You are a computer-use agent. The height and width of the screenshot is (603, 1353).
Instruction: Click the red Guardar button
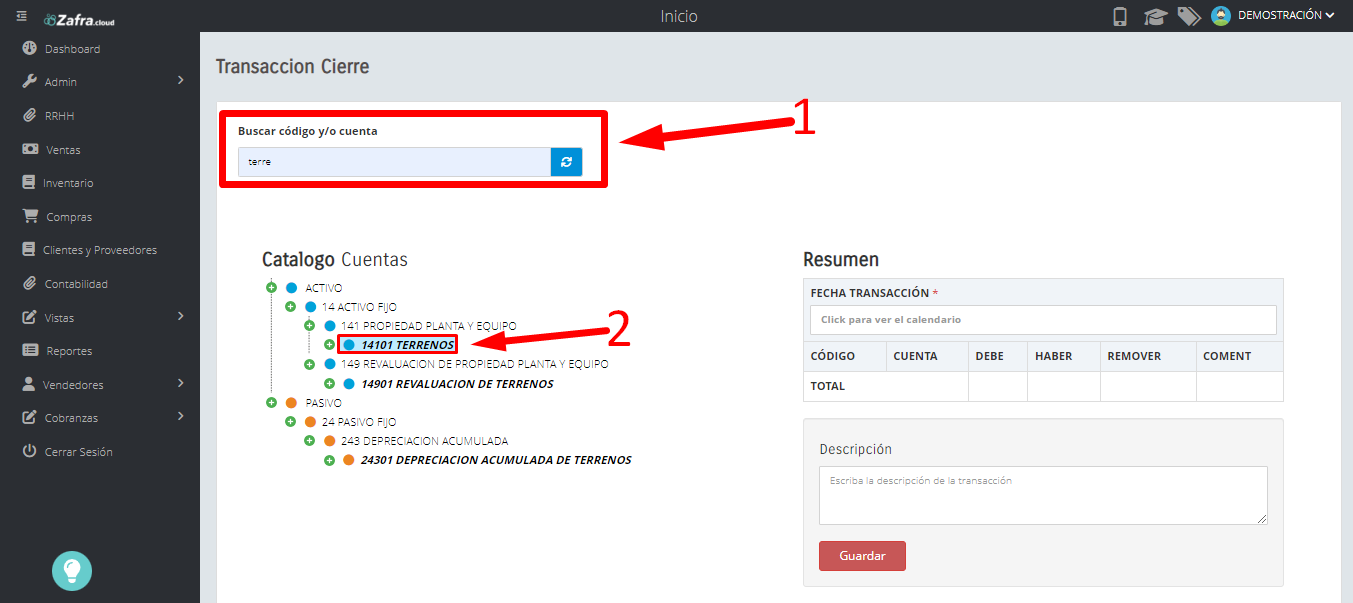coord(862,556)
